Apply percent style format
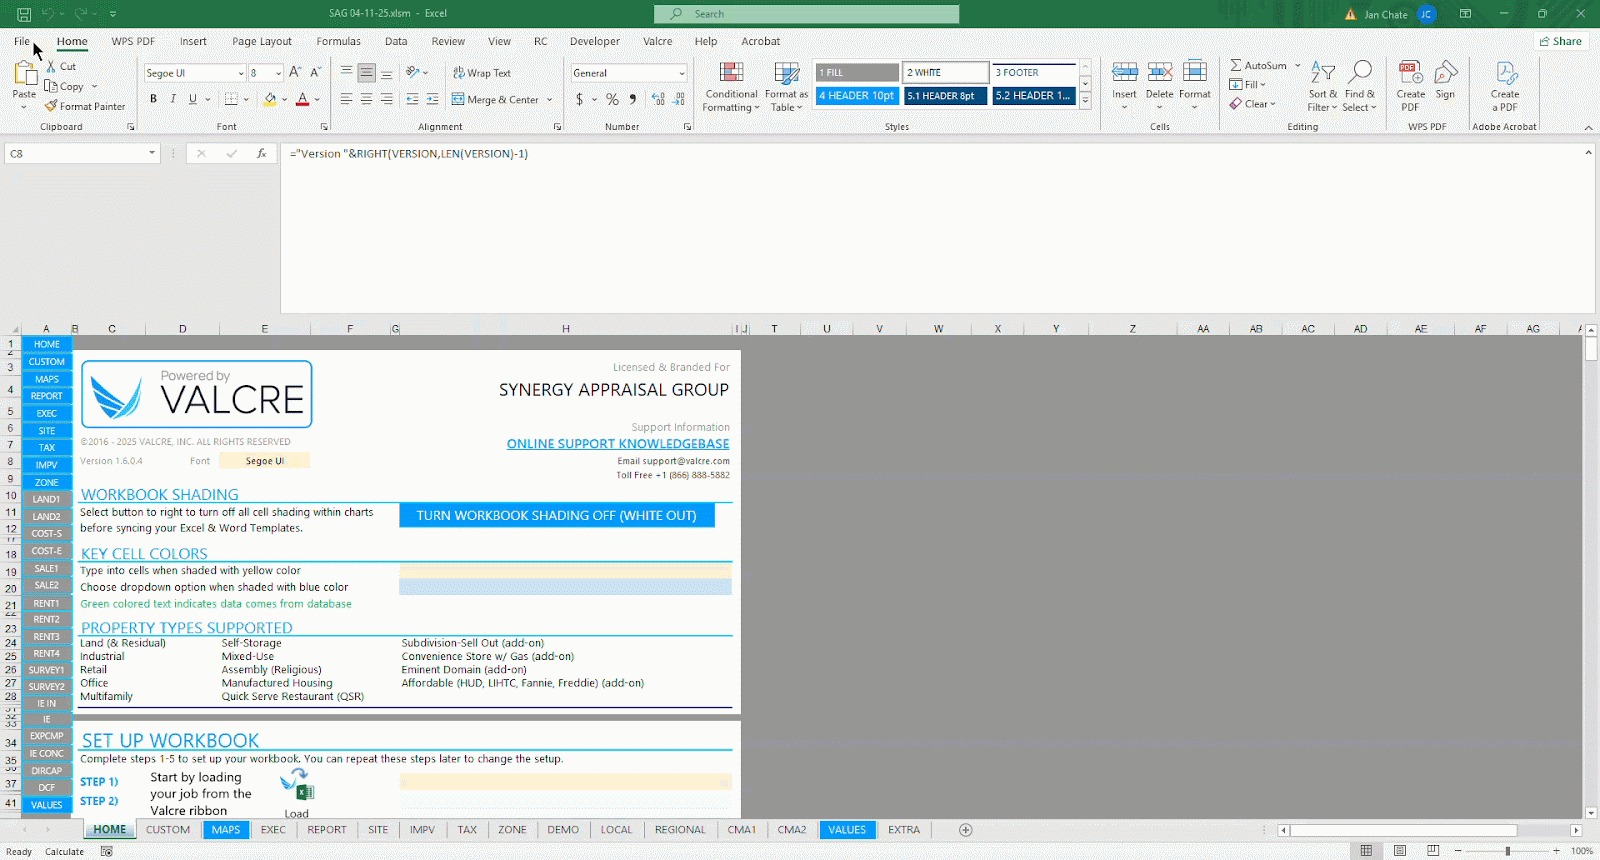This screenshot has width=1600, height=860. point(612,99)
